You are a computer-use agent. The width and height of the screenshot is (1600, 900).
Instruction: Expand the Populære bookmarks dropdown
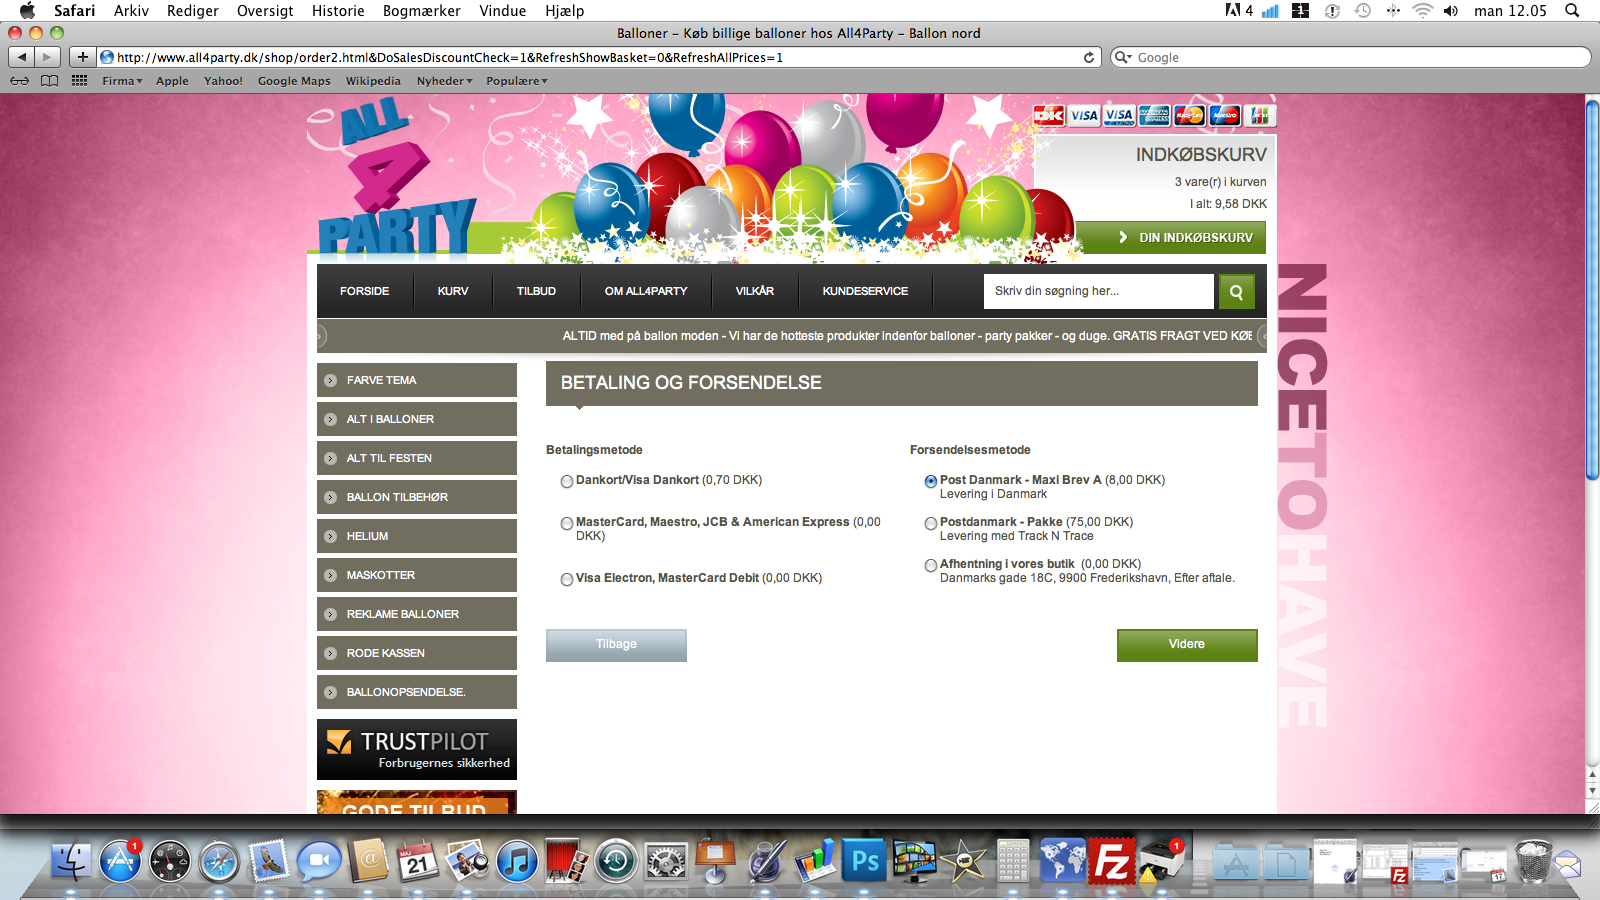click(x=516, y=81)
